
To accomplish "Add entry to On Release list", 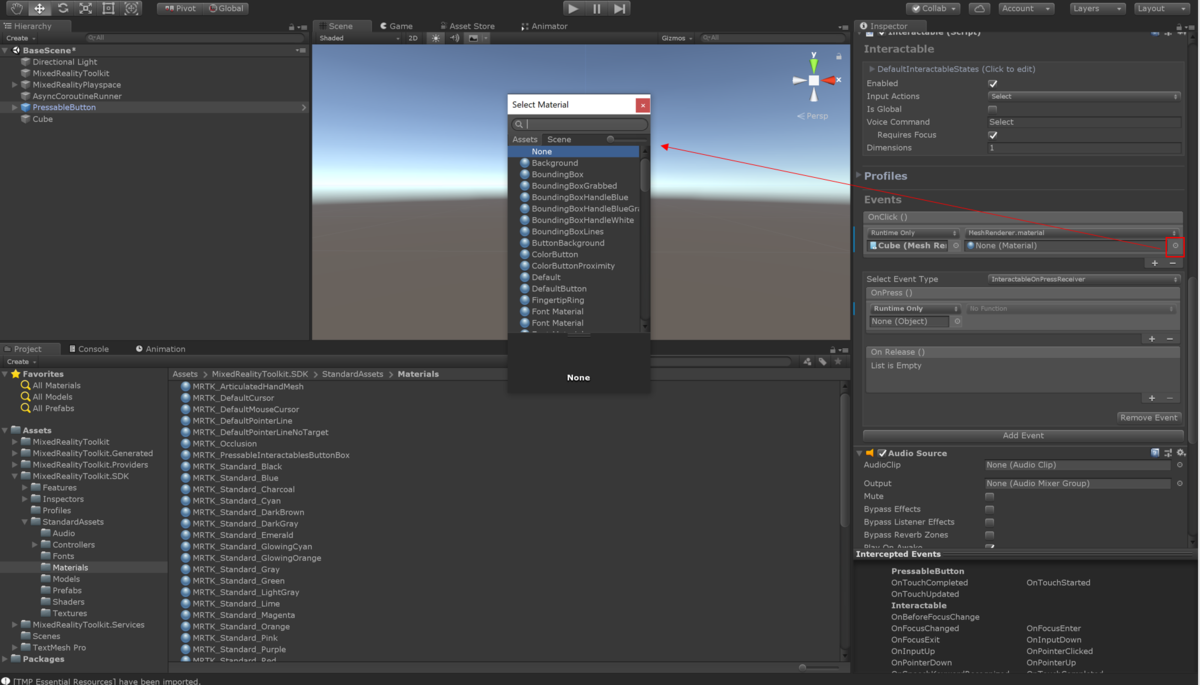I will tap(1152, 398).
